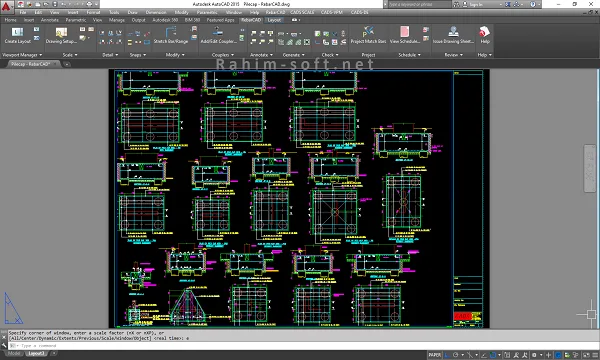Screen dimensions: 600x360
Task: Expand the Viewport Manager panel
Action: click(x=22, y=55)
